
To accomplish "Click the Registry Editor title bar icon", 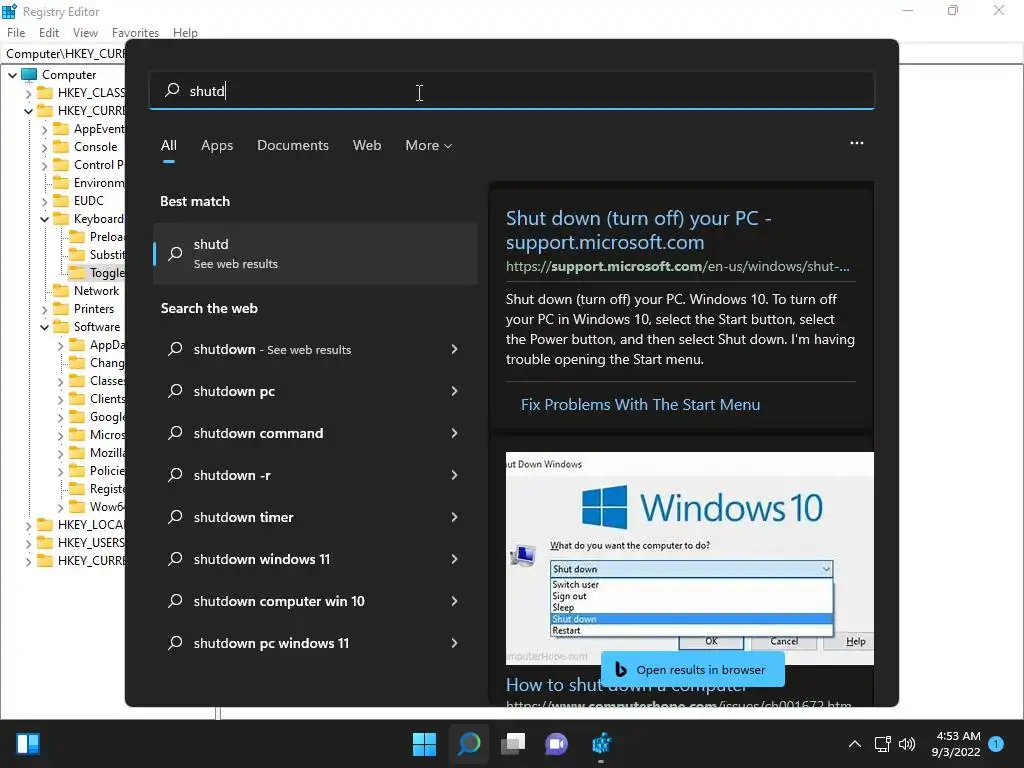I will (x=9, y=11).
